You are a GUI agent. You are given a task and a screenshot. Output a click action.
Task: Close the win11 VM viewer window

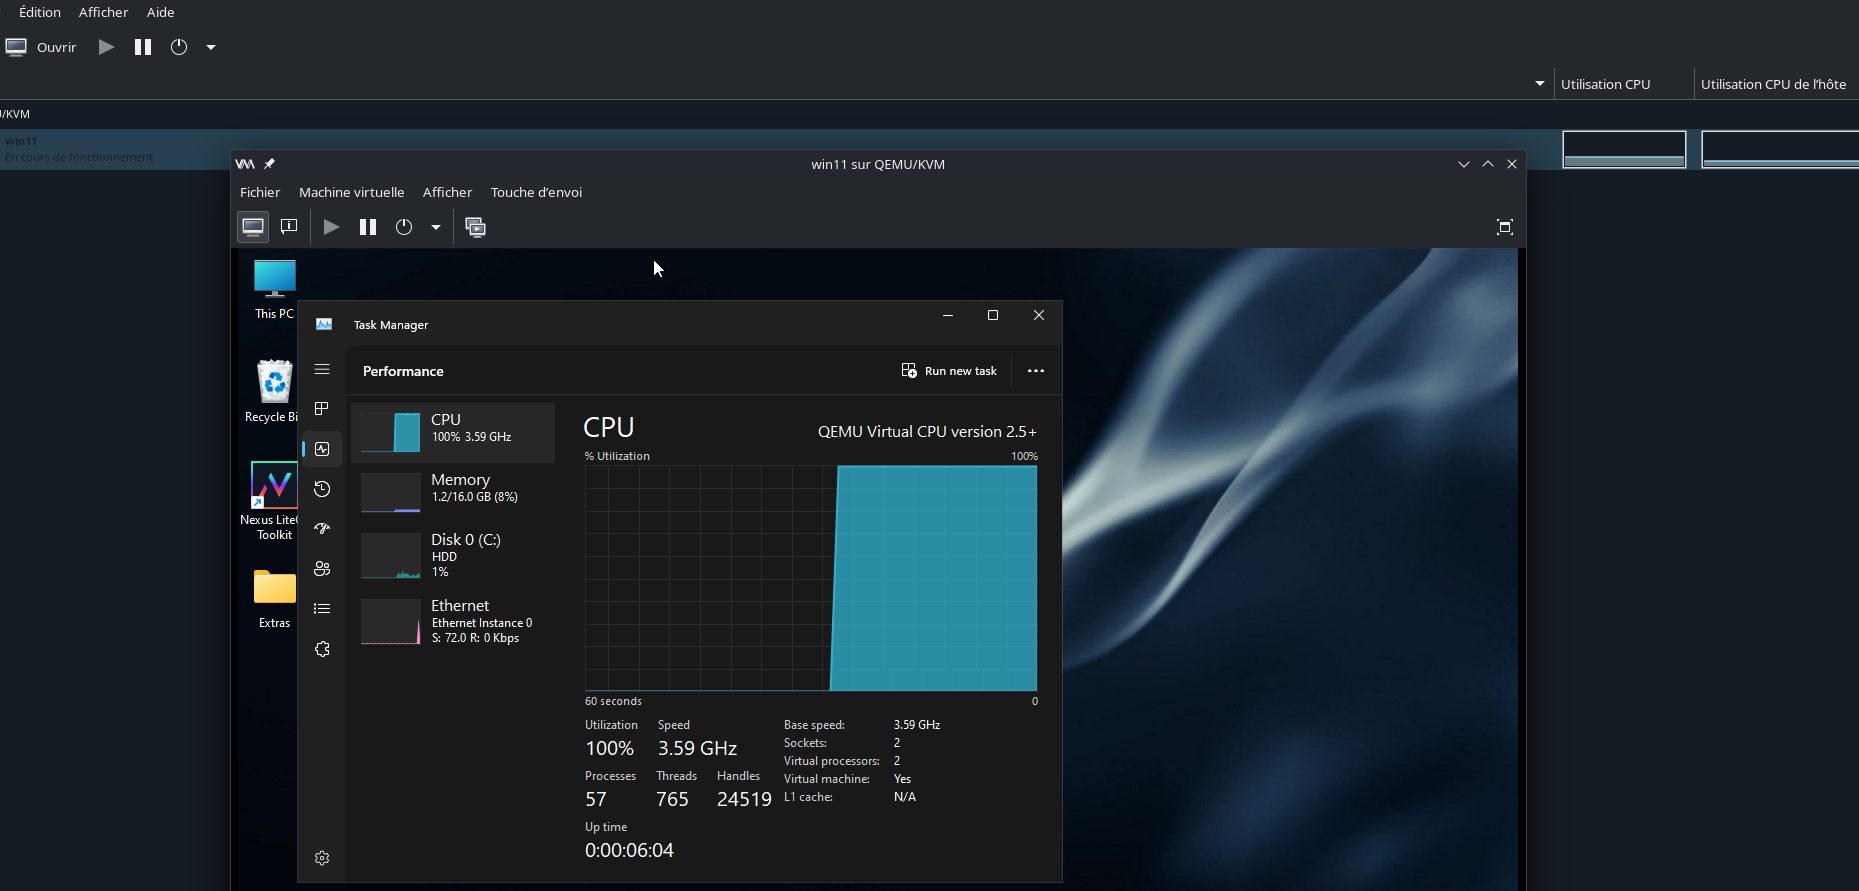tap(1512, 164)
